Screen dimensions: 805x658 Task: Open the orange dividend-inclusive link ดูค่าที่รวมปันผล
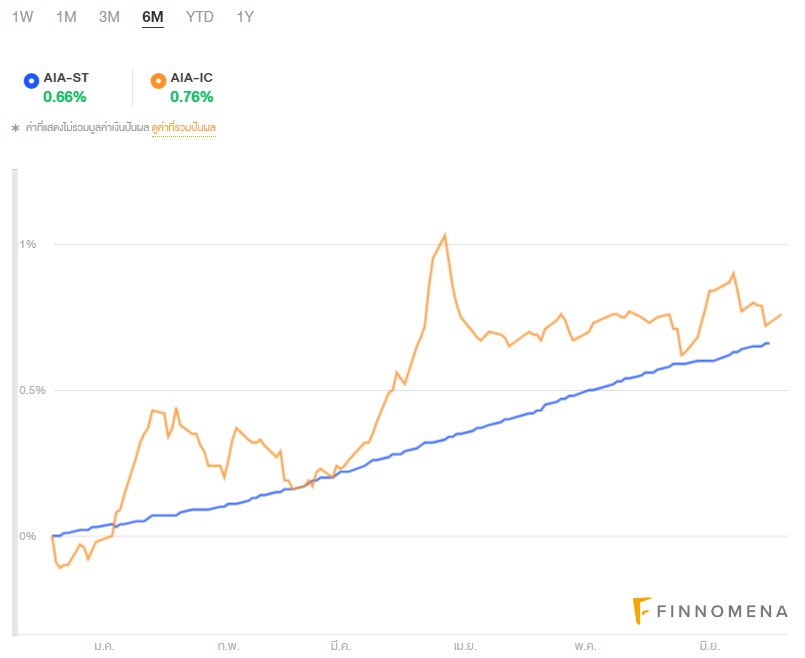click(184, 128)
